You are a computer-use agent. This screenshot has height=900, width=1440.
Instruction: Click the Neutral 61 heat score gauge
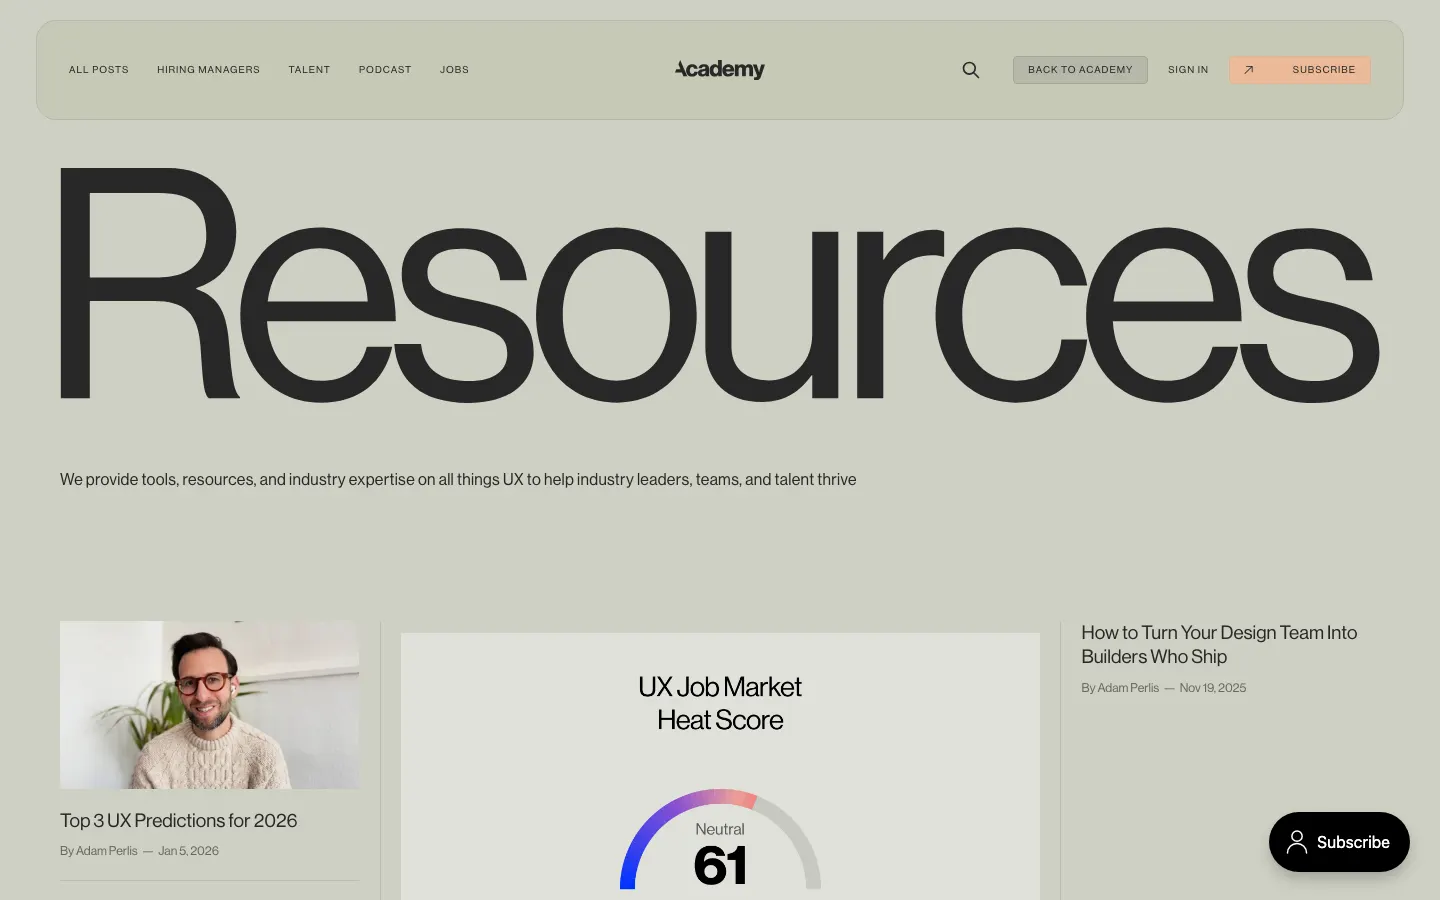720,845
